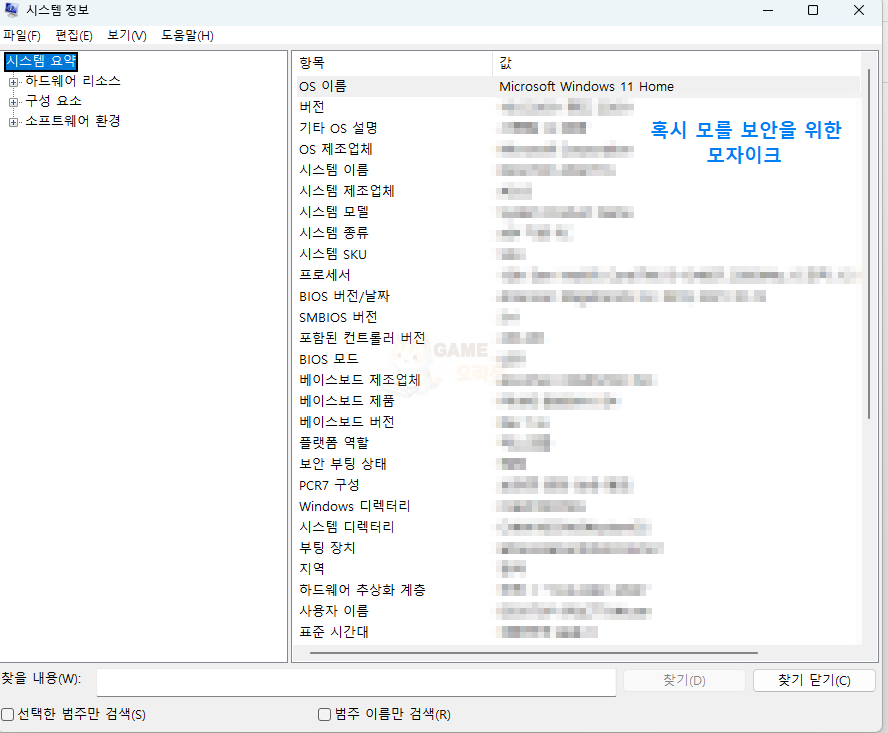The width and height of the screenshot is (888, 733).
Task: Click the Microsoft Windows 11 Home value
Action: (x=586, y=87)
